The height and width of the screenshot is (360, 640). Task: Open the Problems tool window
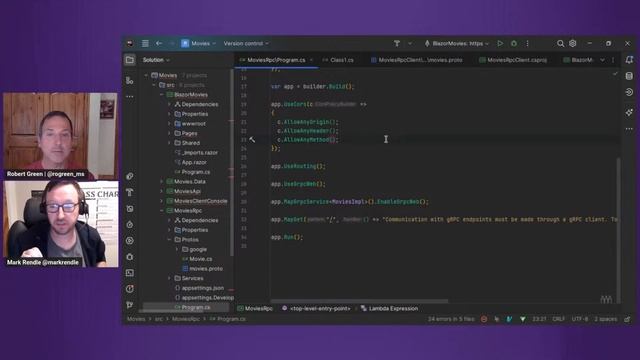click(x=130, y=289)
